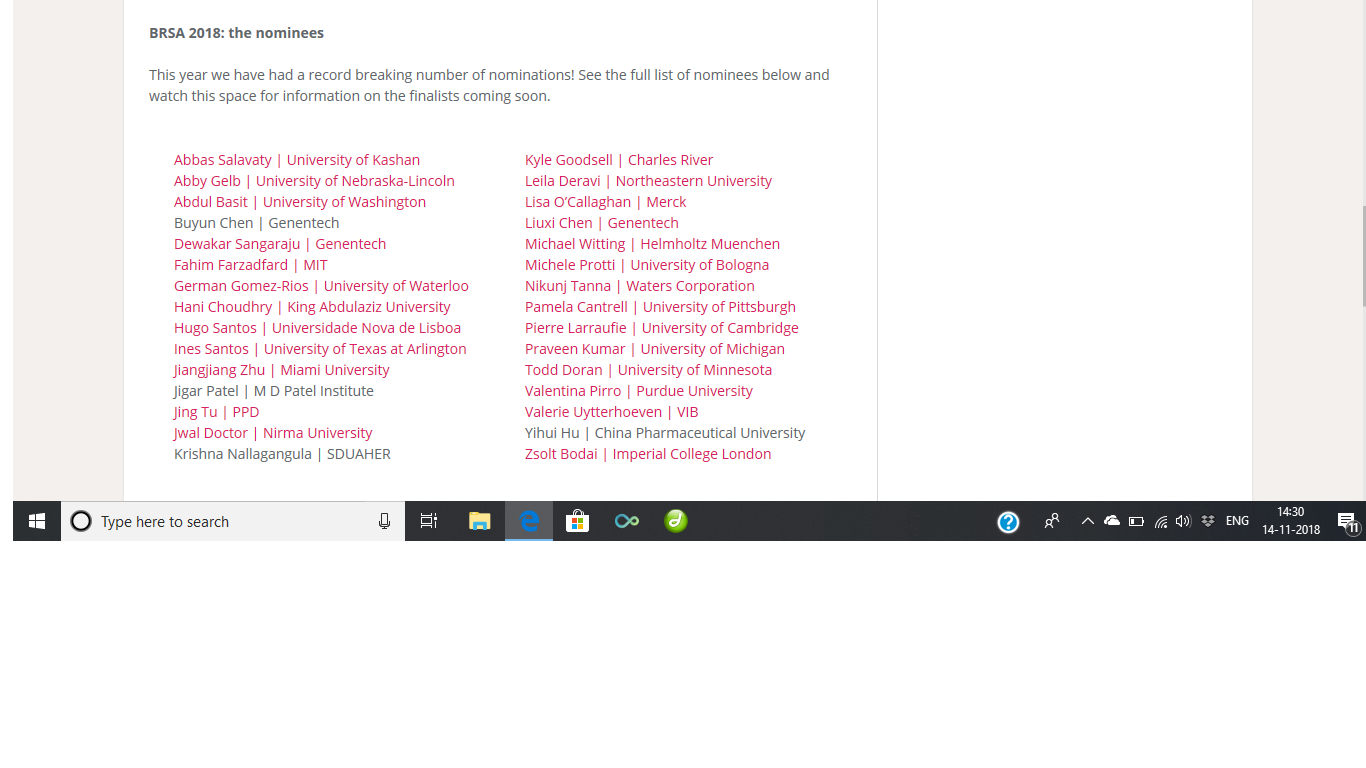Click the volume speaker icon
Image resolution: width=1366 pixels, height=768 pixels.
tap(1183, 521)
